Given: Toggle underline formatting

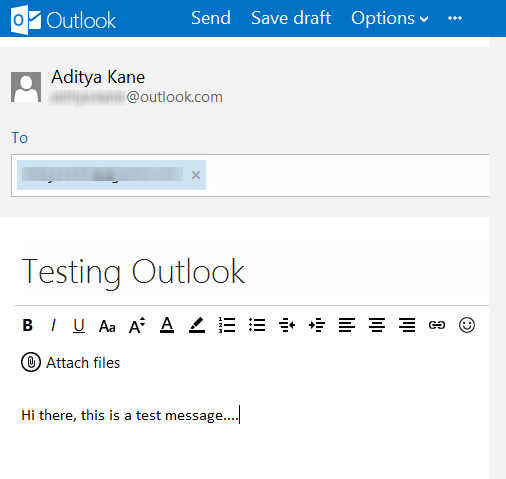Looking at the screenshot, I should point(79,325).
